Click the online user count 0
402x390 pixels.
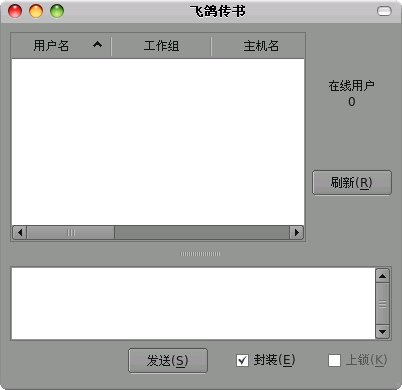click(x=352, y=102)
